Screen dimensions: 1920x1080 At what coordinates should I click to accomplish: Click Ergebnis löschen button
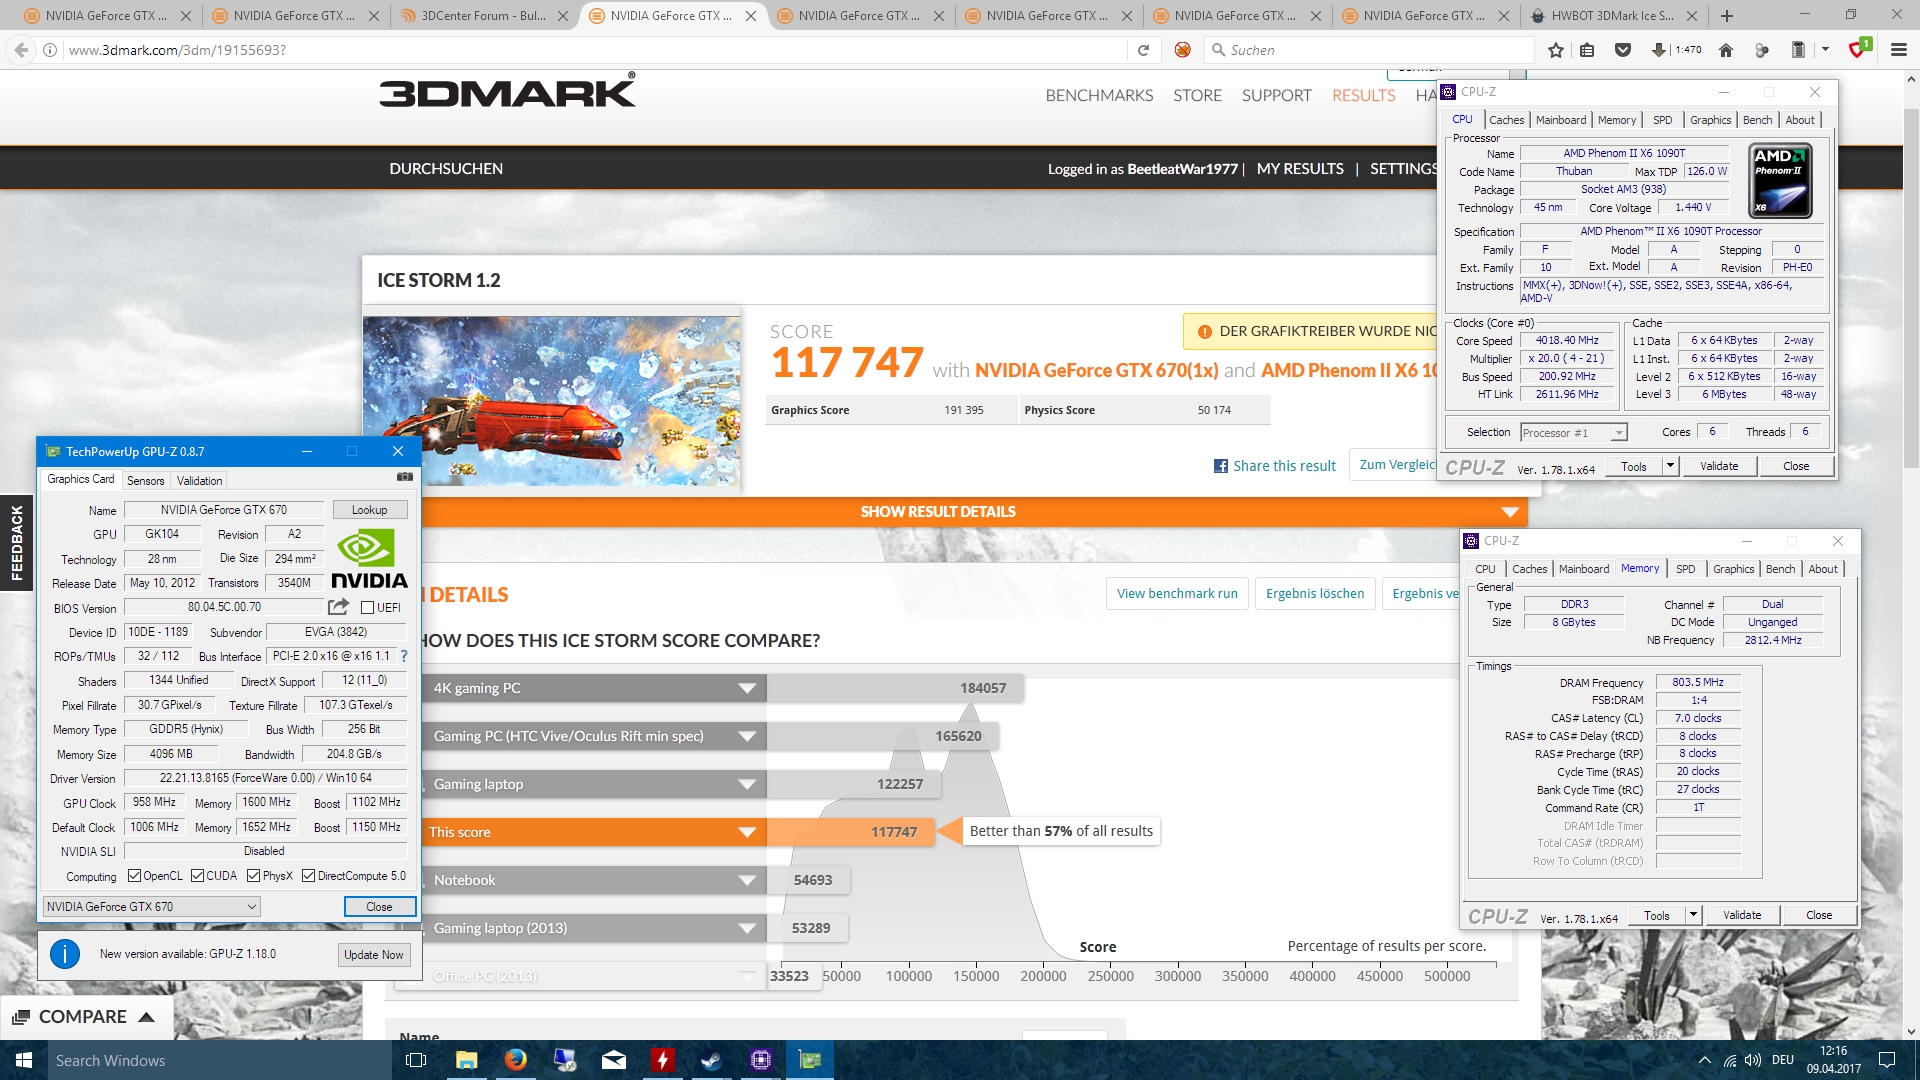click(x=1315, y=593)
